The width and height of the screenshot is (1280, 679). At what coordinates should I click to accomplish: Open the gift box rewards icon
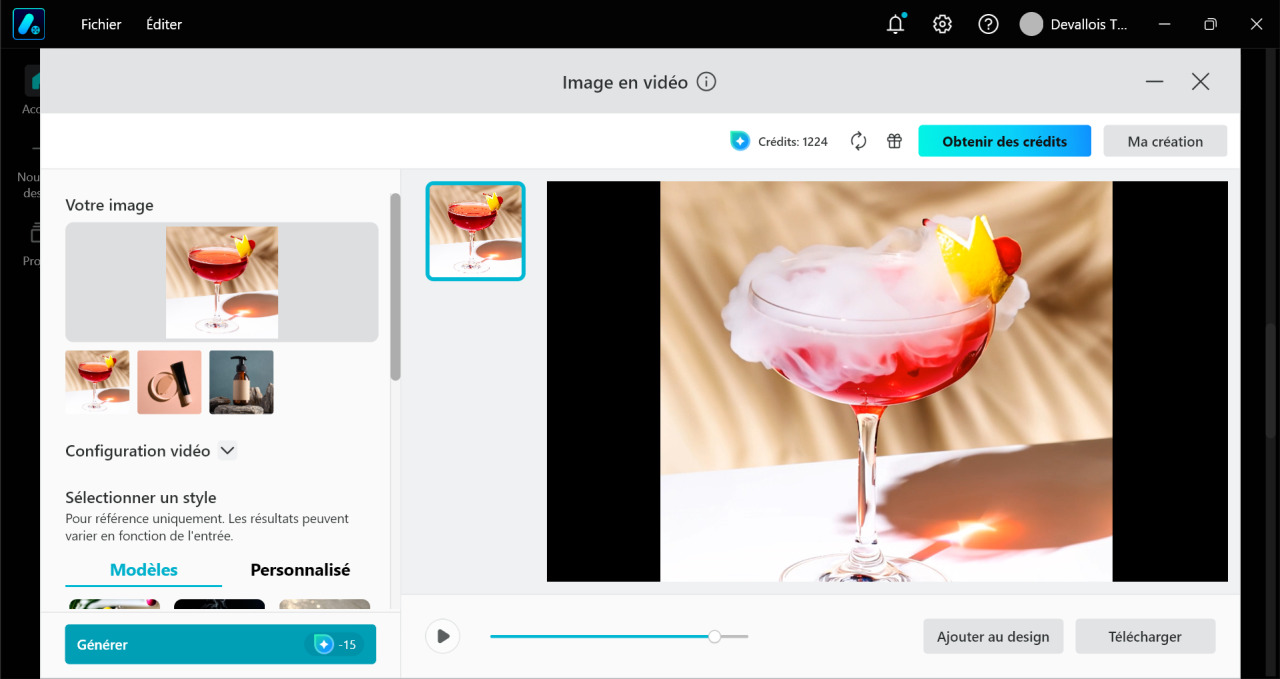tap(895, 141)
